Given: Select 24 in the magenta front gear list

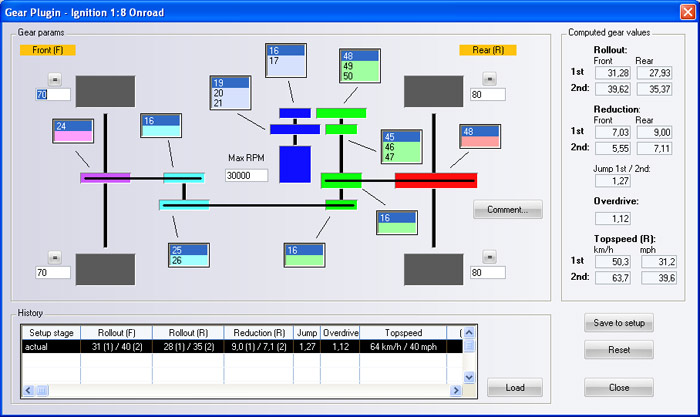Looking at the screenshot, I should (x=73, y=126).
